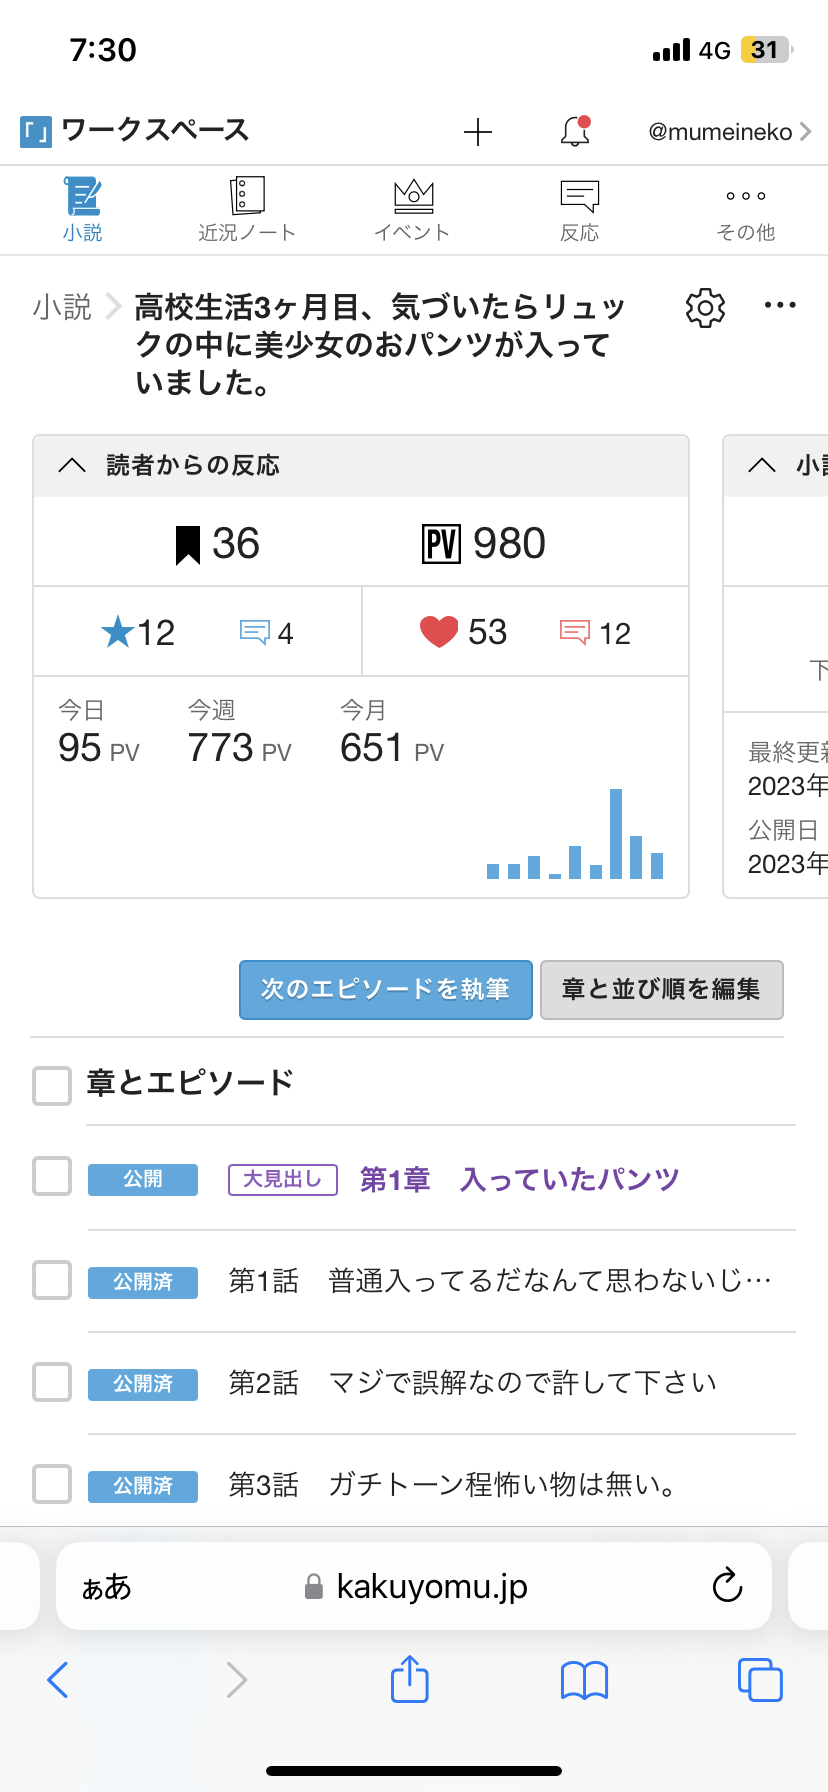The width and height of the screenshot is (828, 1792).
Task: Expand the @mumeineko account chevron
Action: (x=805, y=131)
